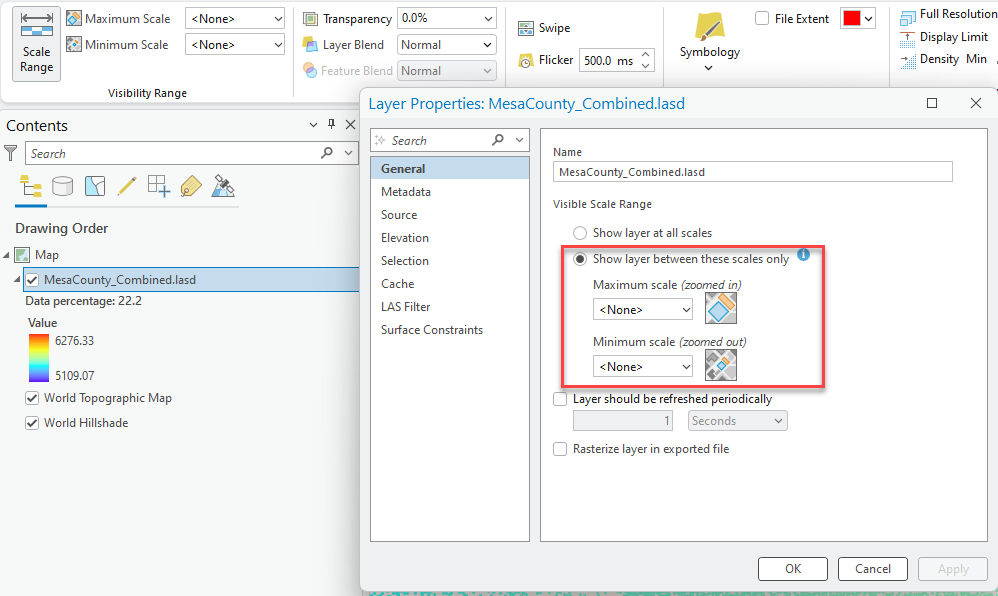Uncheck the World Hillshade layer
Screen dimensions: 998x596
(33, 422)
